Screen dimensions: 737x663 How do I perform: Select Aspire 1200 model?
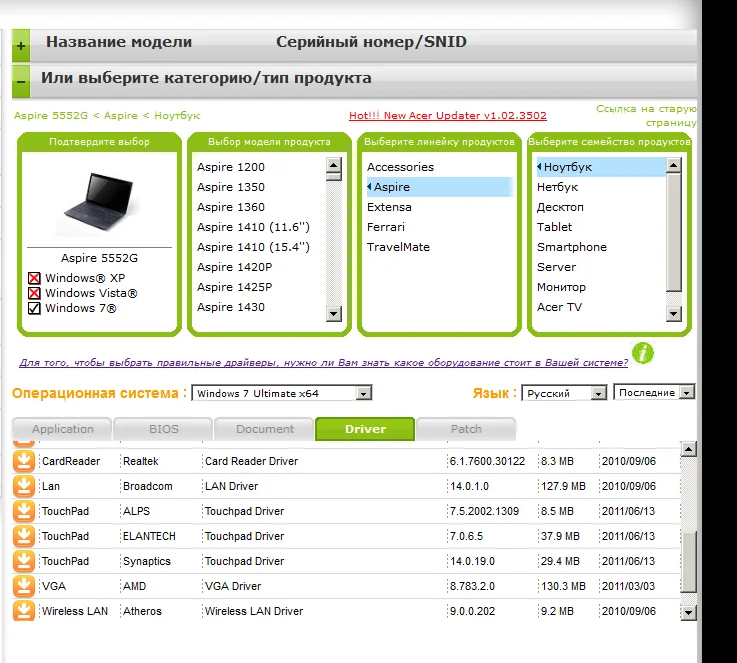pyautogui.click(x=231, y=167)
